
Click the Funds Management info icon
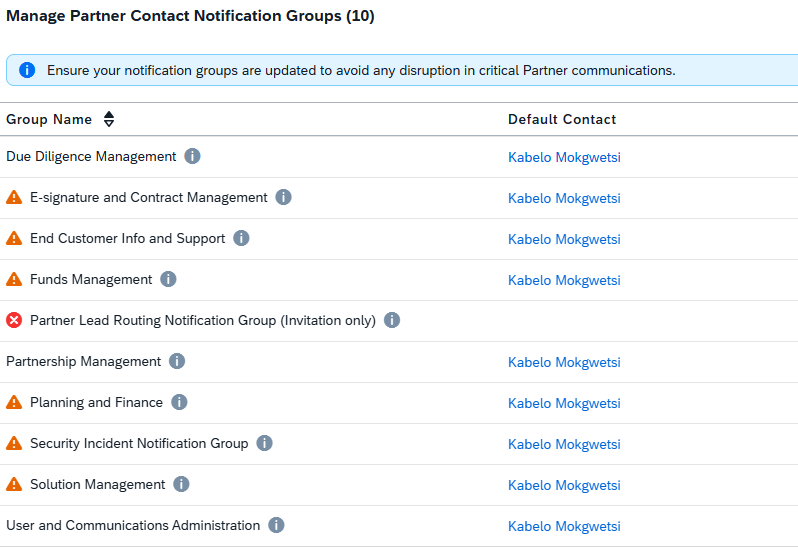[x=169, y=279]
